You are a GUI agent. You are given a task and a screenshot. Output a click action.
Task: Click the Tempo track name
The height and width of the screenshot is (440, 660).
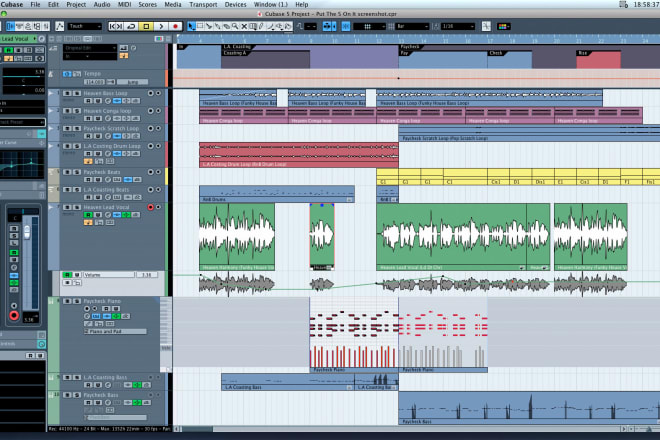tap(92, 74)
